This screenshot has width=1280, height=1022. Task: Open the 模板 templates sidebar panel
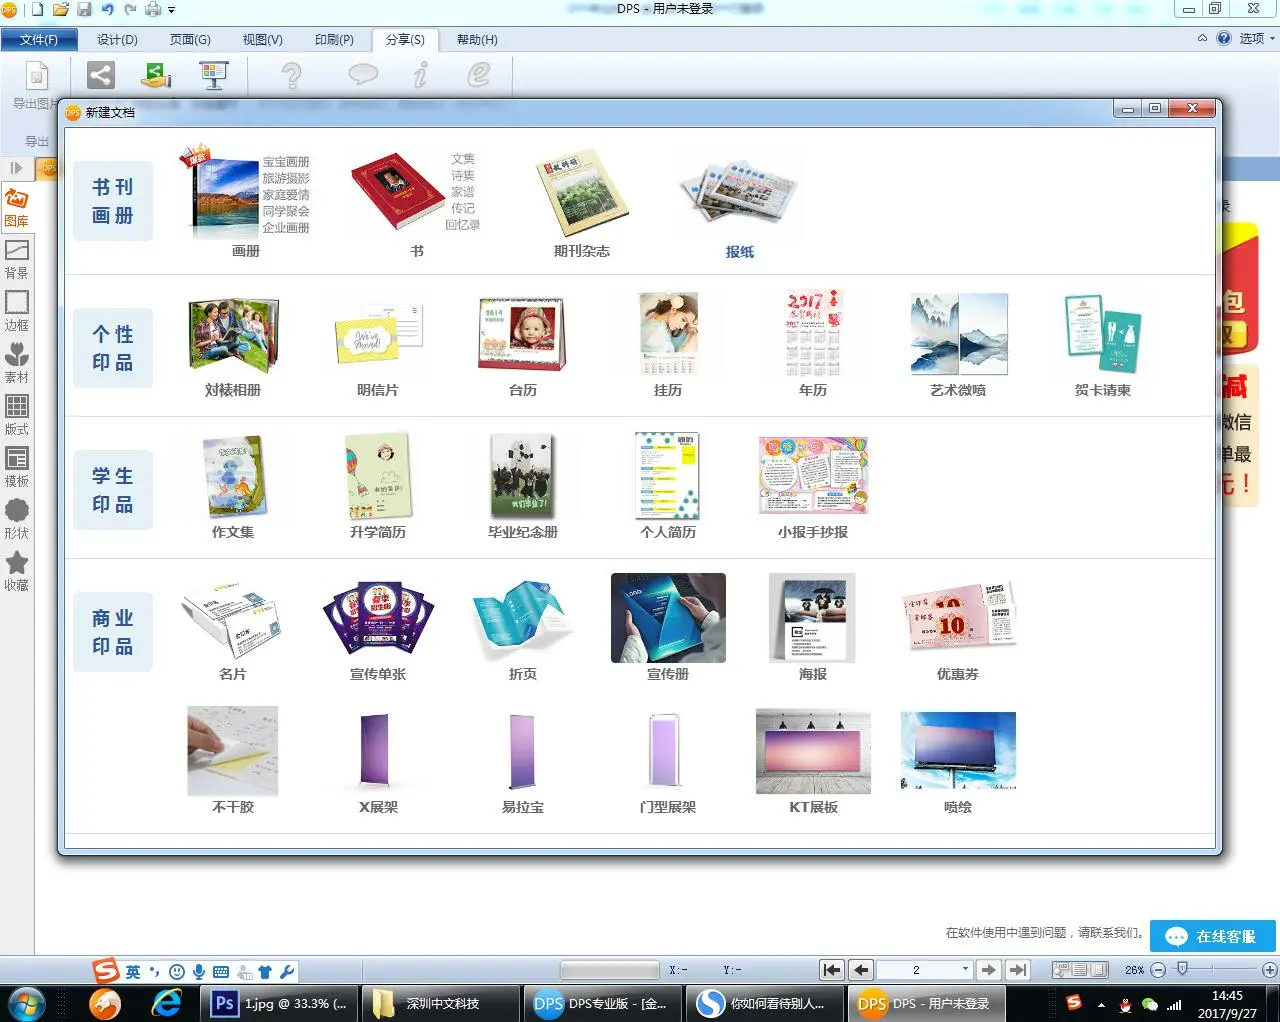[17, 467]
